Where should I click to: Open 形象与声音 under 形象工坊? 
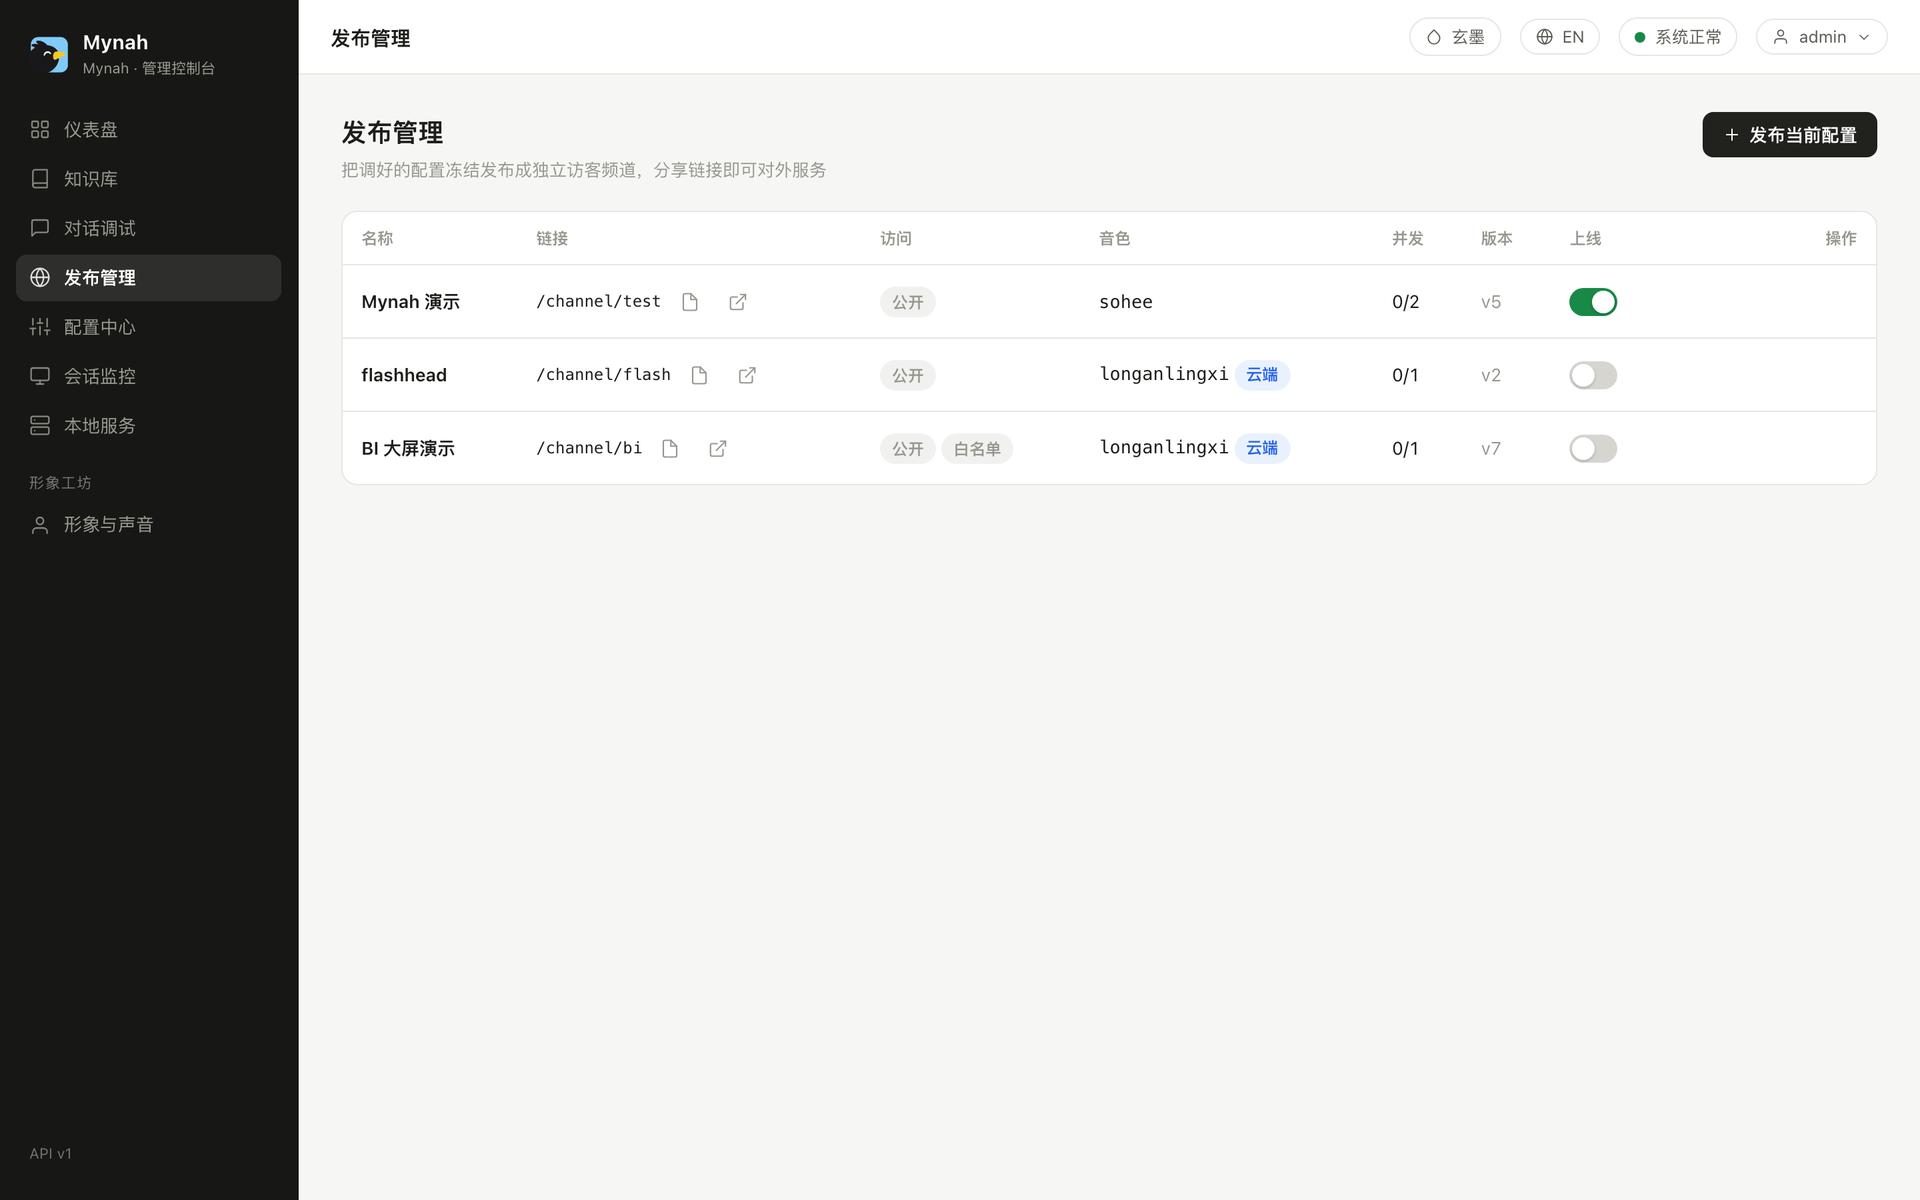click(149, 525)
